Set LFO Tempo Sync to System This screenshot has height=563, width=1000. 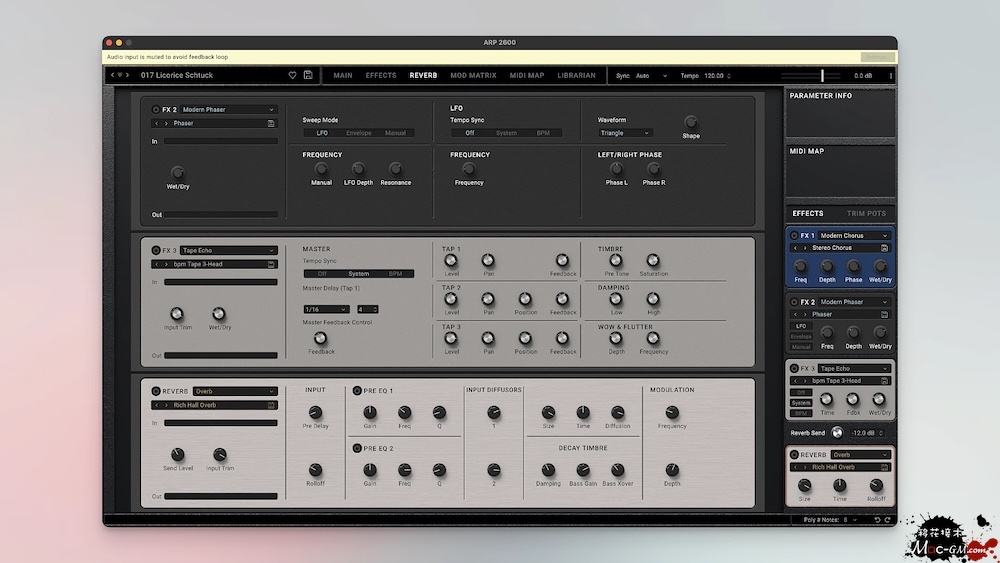click(506, 133)
